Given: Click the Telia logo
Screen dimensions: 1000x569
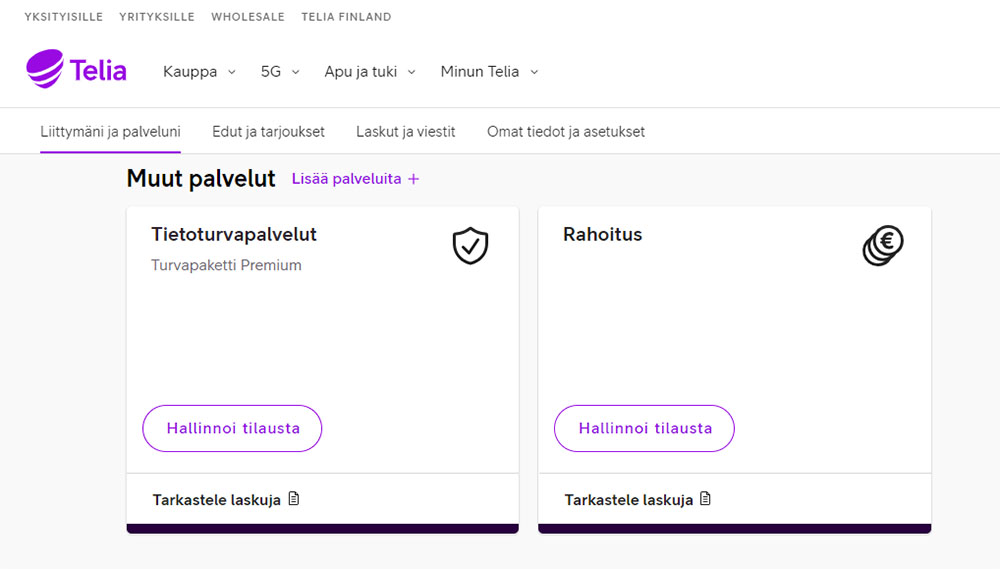Looking at the screenshot, I should point(76,69).
